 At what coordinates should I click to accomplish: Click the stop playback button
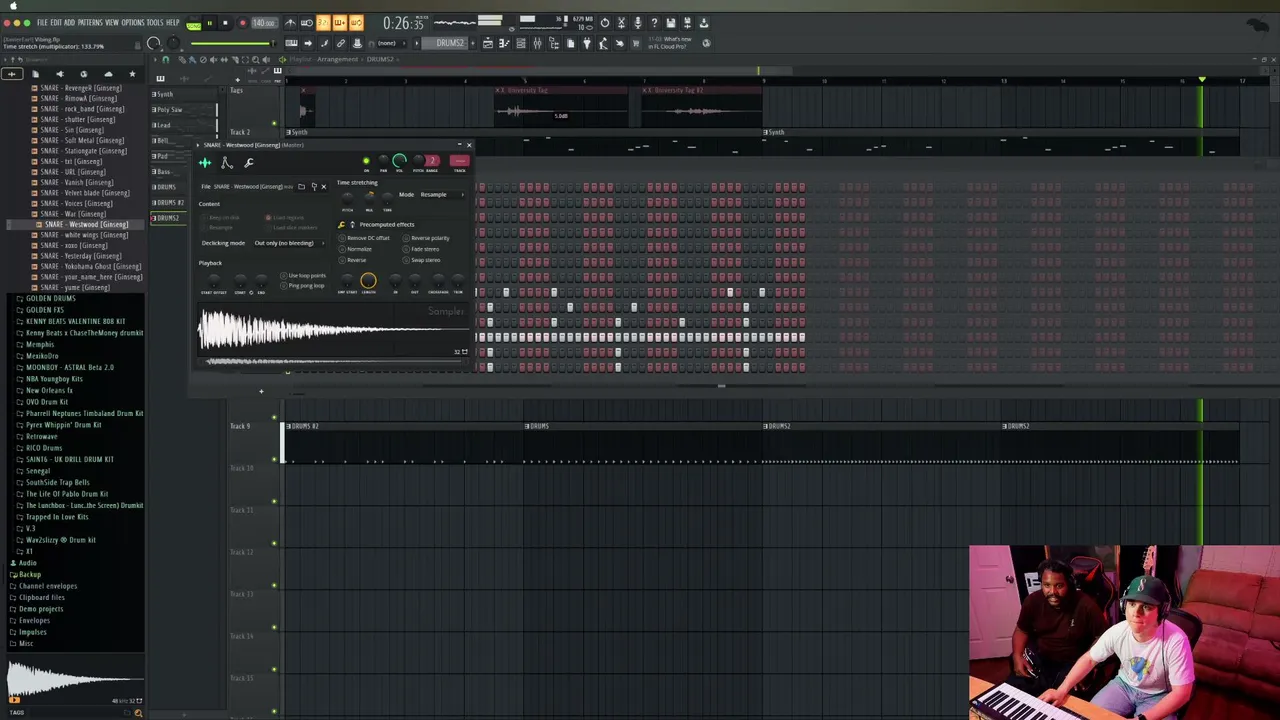(x=225, y=22)
